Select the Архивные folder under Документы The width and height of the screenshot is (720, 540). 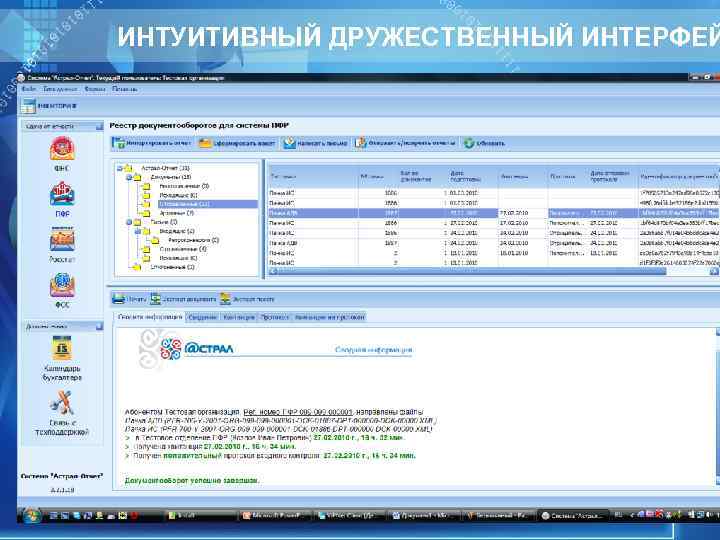[177, 214]
